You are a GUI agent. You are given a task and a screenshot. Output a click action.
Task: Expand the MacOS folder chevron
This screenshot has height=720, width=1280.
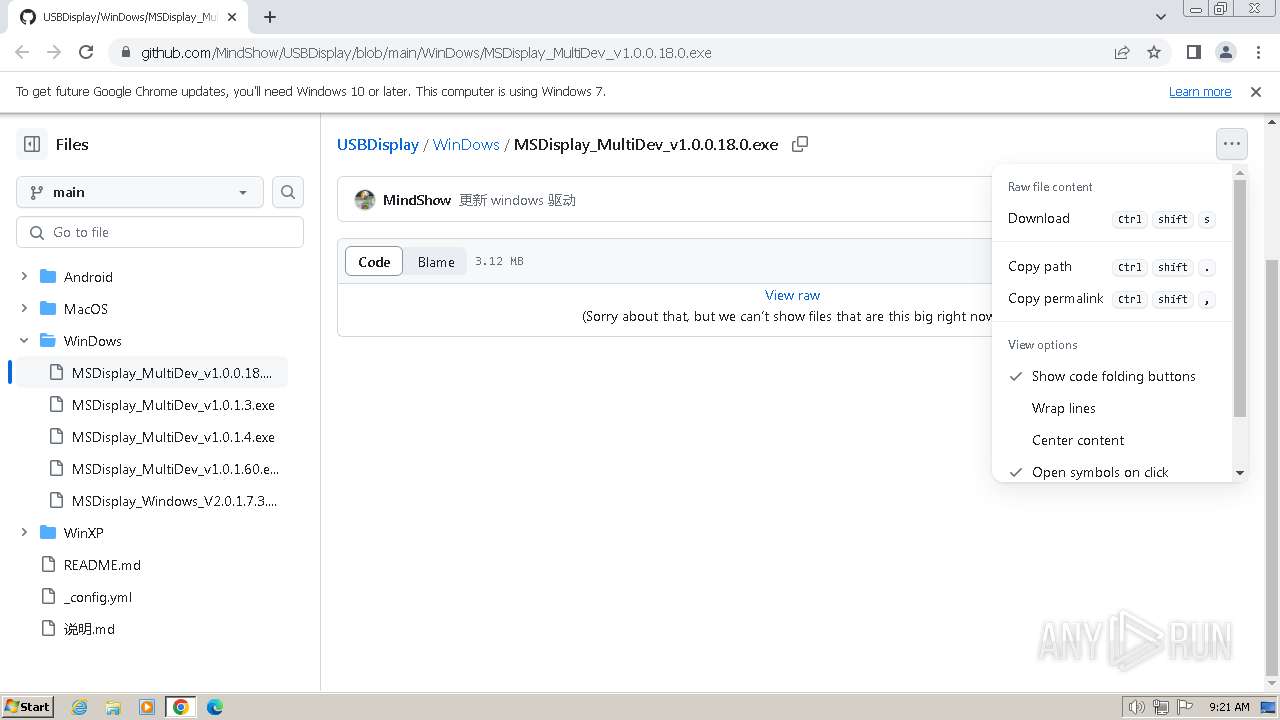pyautogui.click(x=24, y=308)
